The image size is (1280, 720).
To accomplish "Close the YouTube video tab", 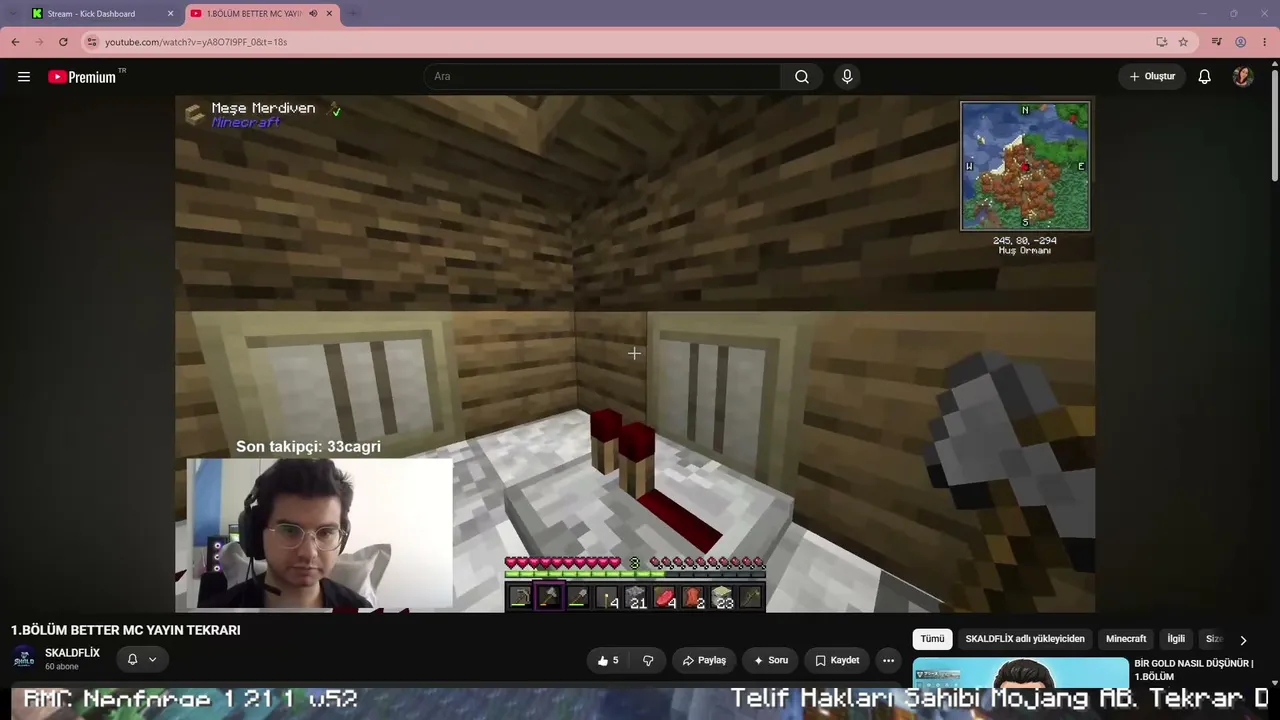I will 329,14.
